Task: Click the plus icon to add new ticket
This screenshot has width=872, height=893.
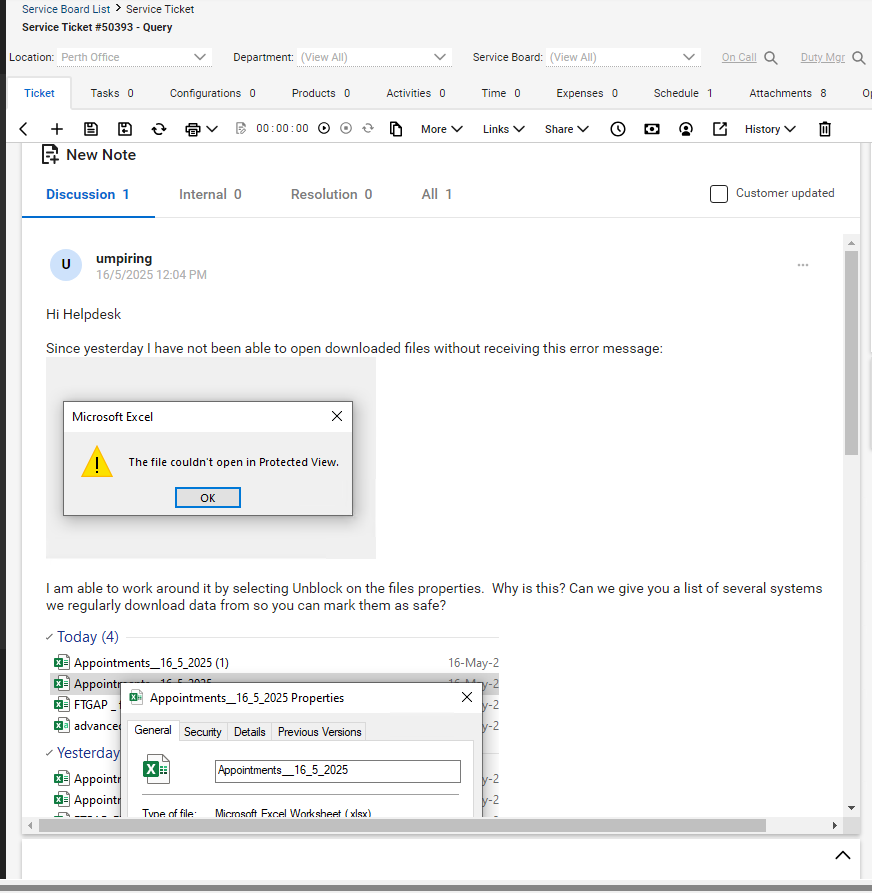Action: tap(57, 129)
